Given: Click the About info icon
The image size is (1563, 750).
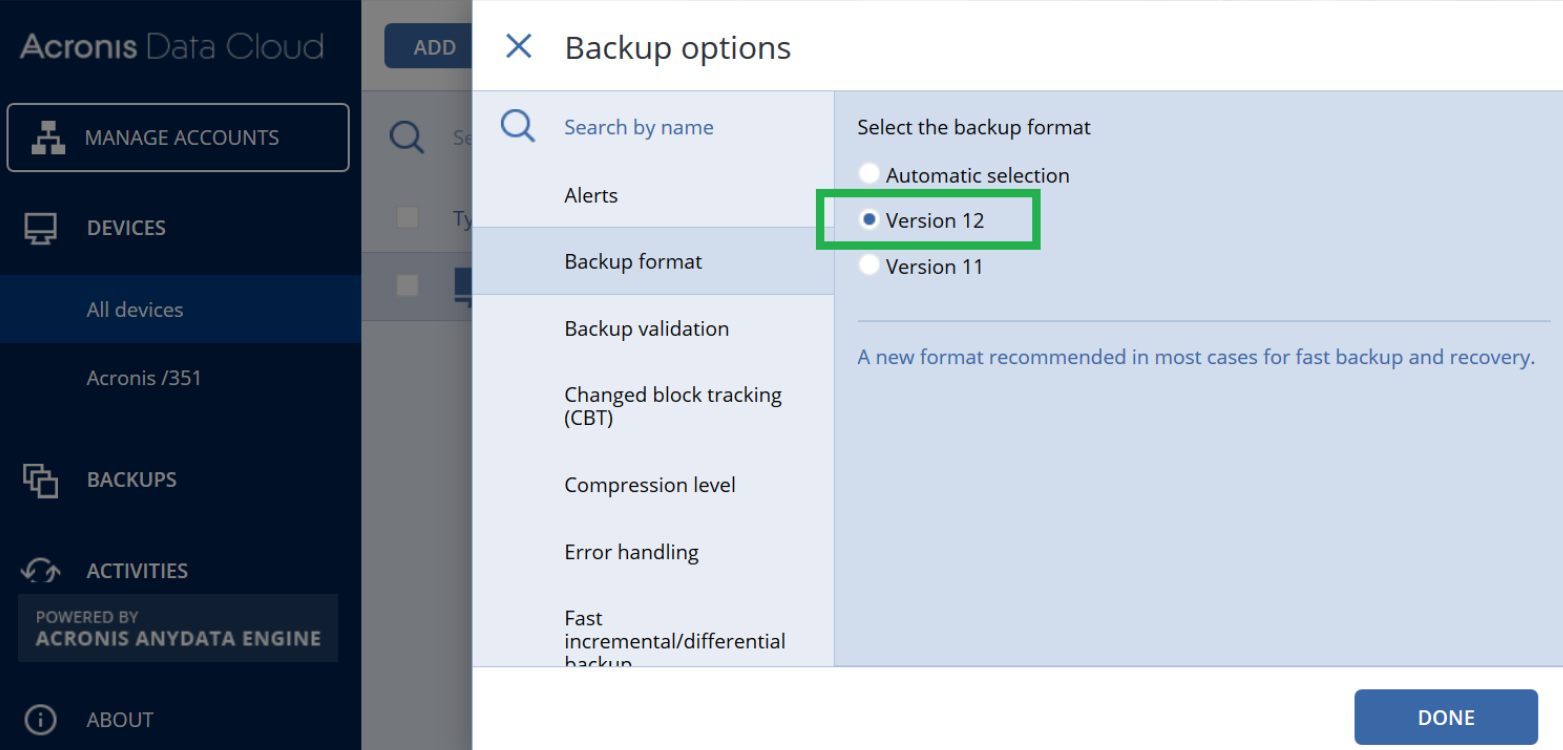Looking at the screenshot, I should coord(40,719).
